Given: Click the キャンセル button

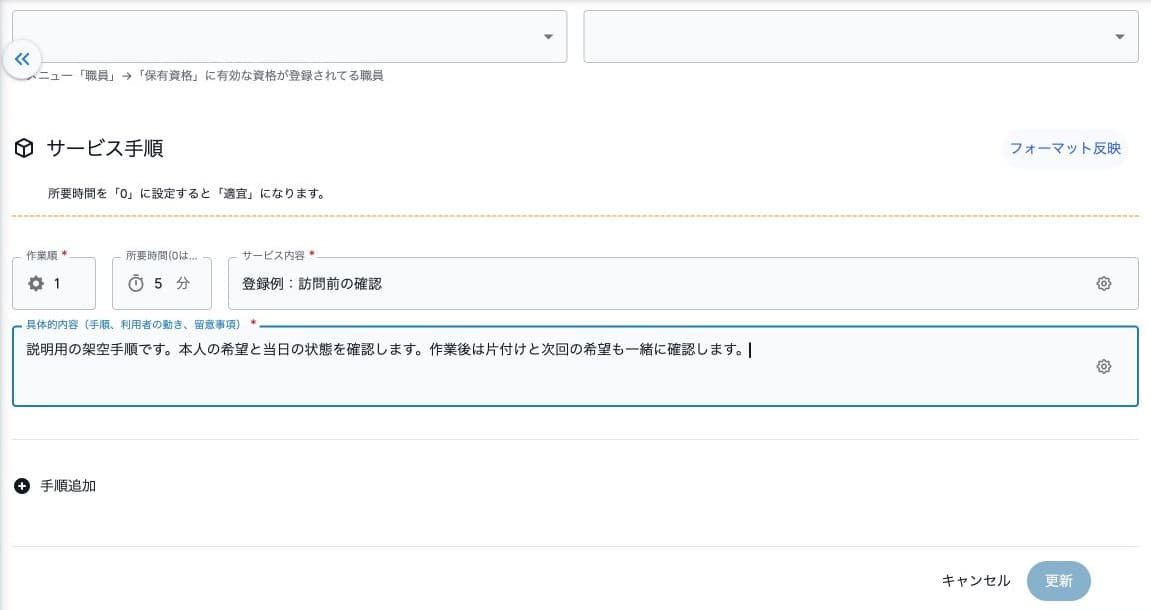Looking at the screenshot, I should [976, 581].
